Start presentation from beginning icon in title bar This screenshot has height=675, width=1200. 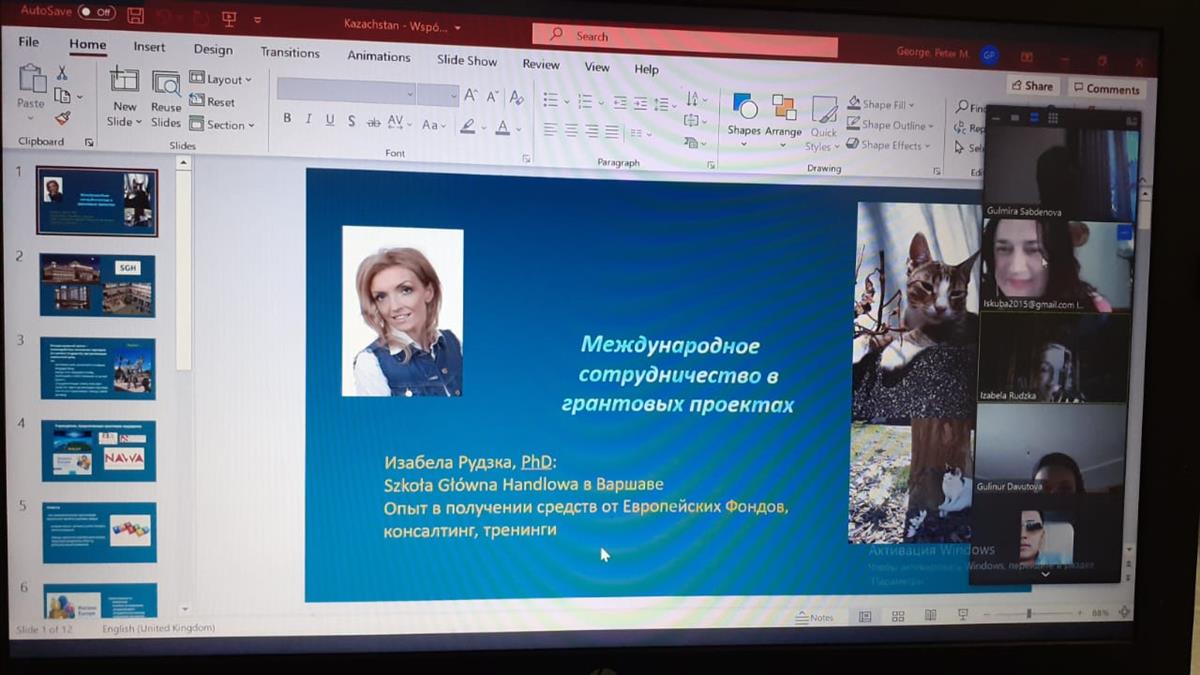tap(228, 17)
